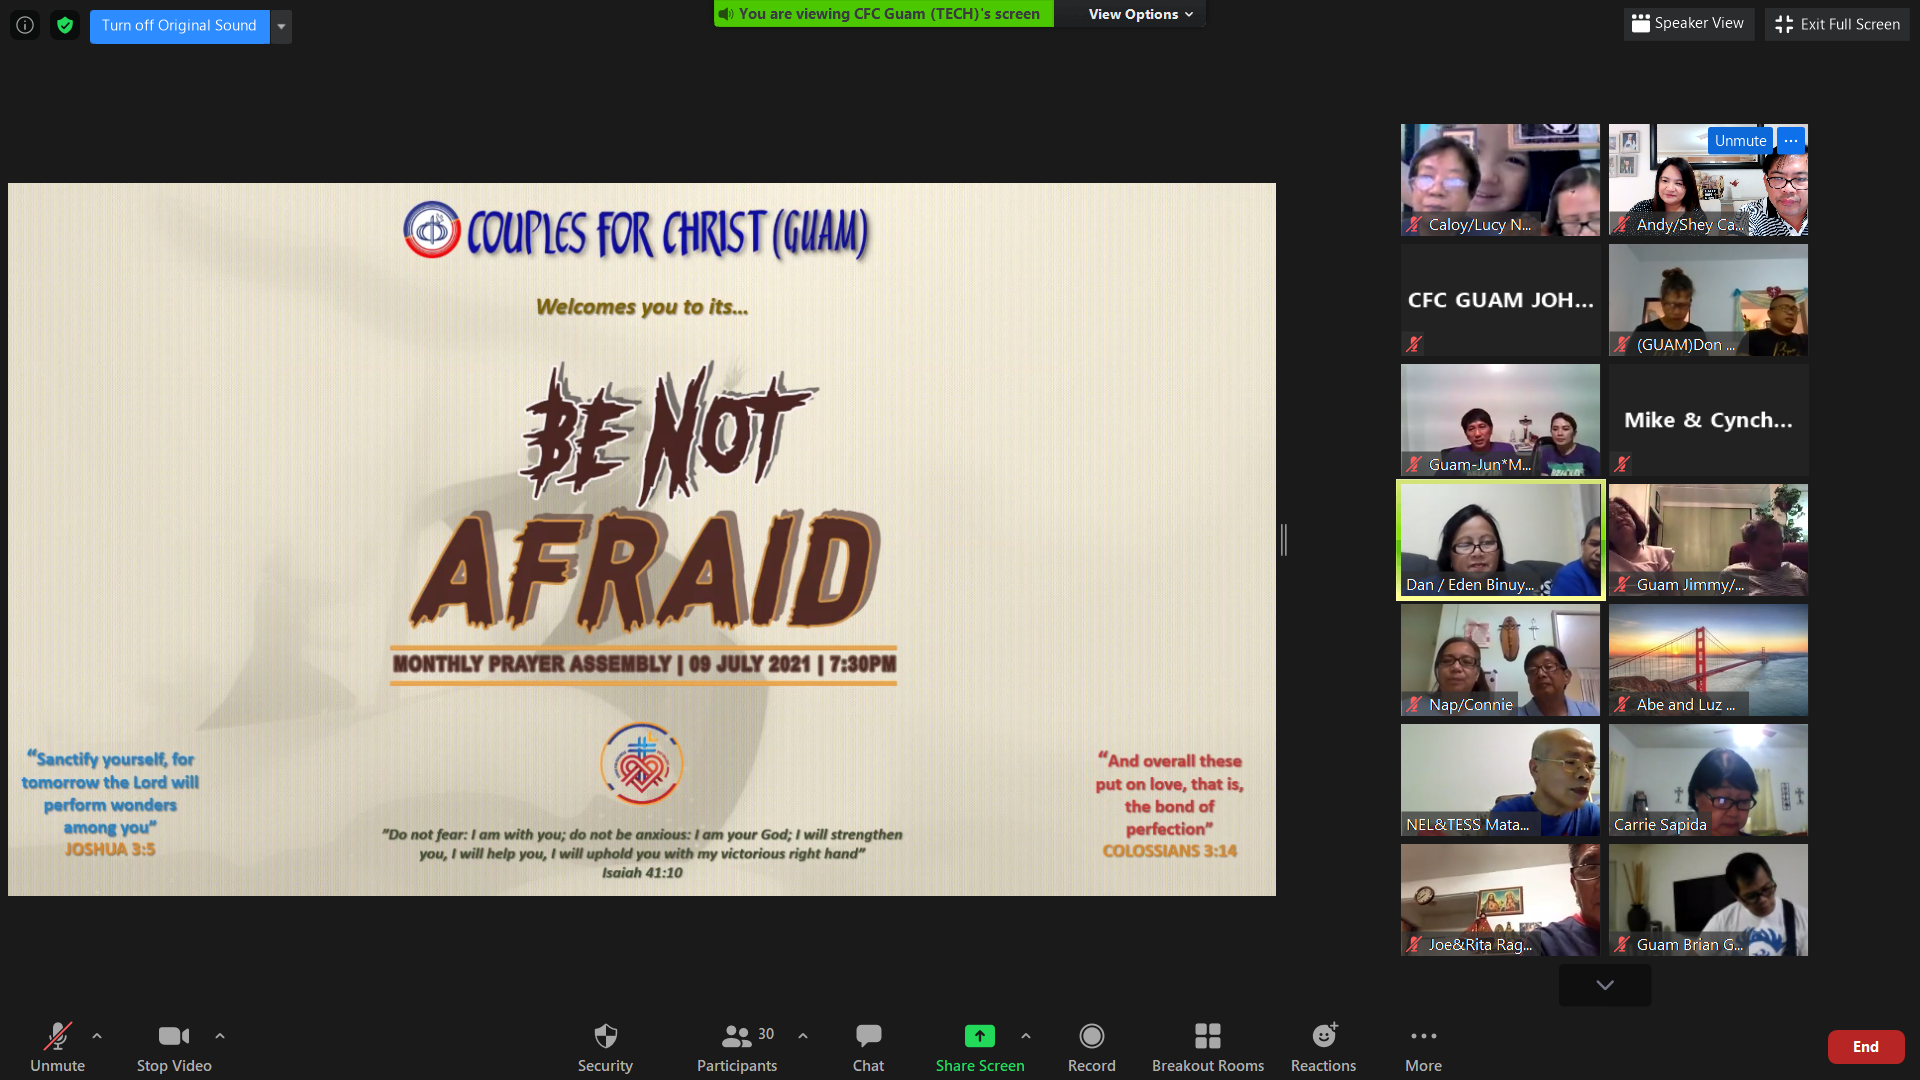
Task: Select Mike & Cynch... participant tile
Action: pos(1708,420)
